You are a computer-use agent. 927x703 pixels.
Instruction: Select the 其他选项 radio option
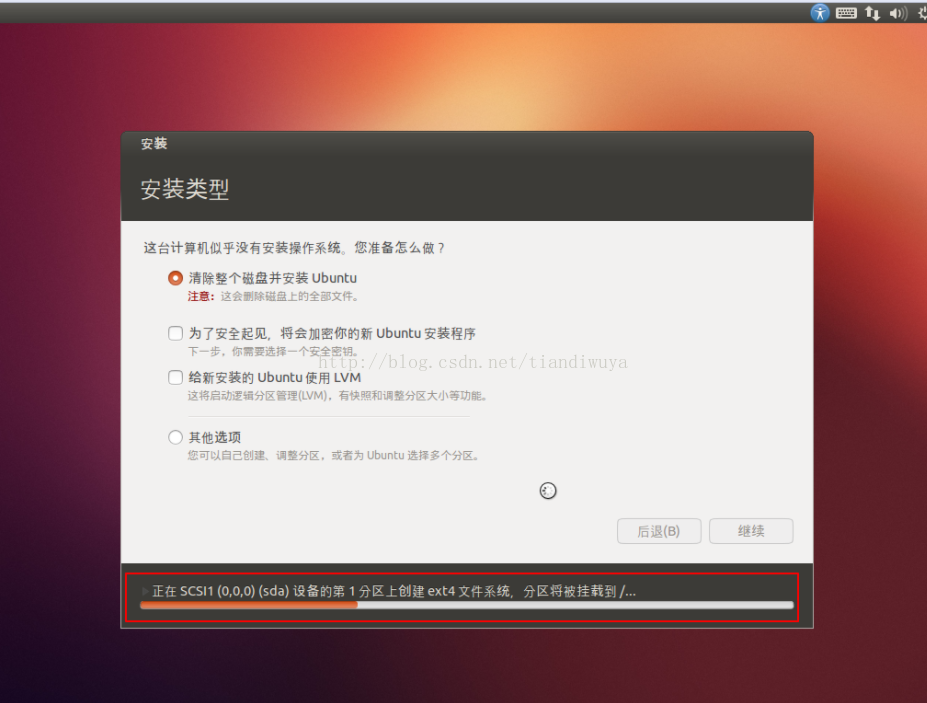click(175, 438)
